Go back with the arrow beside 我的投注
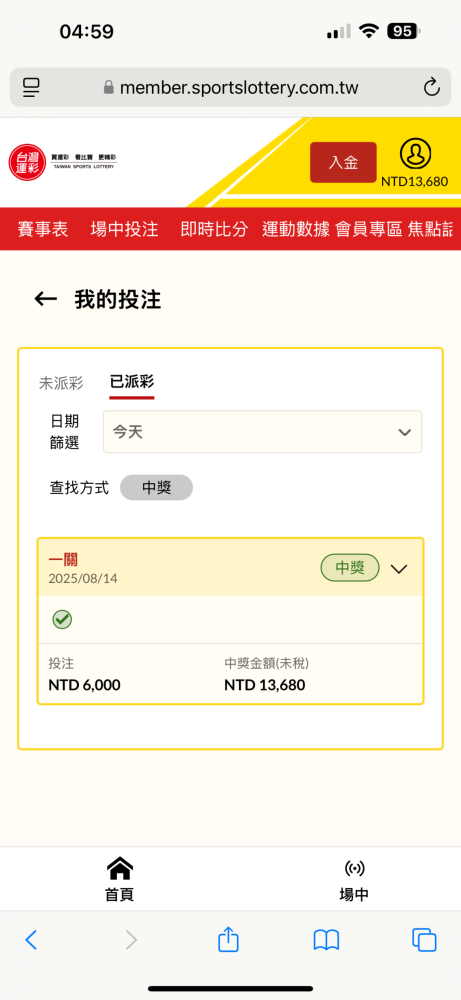The height and width of the screenshot is (1000, 461). [46, 299]
